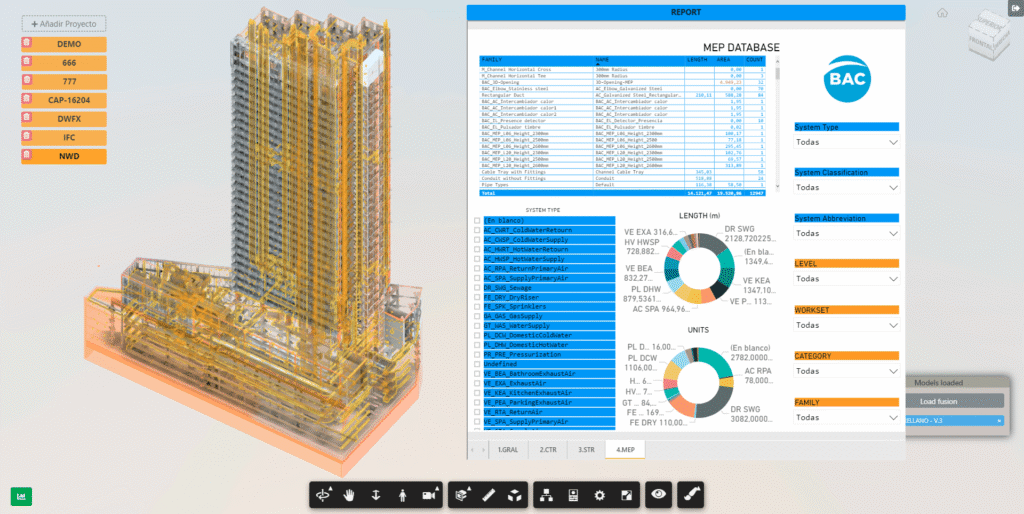Select the Measure ruler tool

[488, 495]
